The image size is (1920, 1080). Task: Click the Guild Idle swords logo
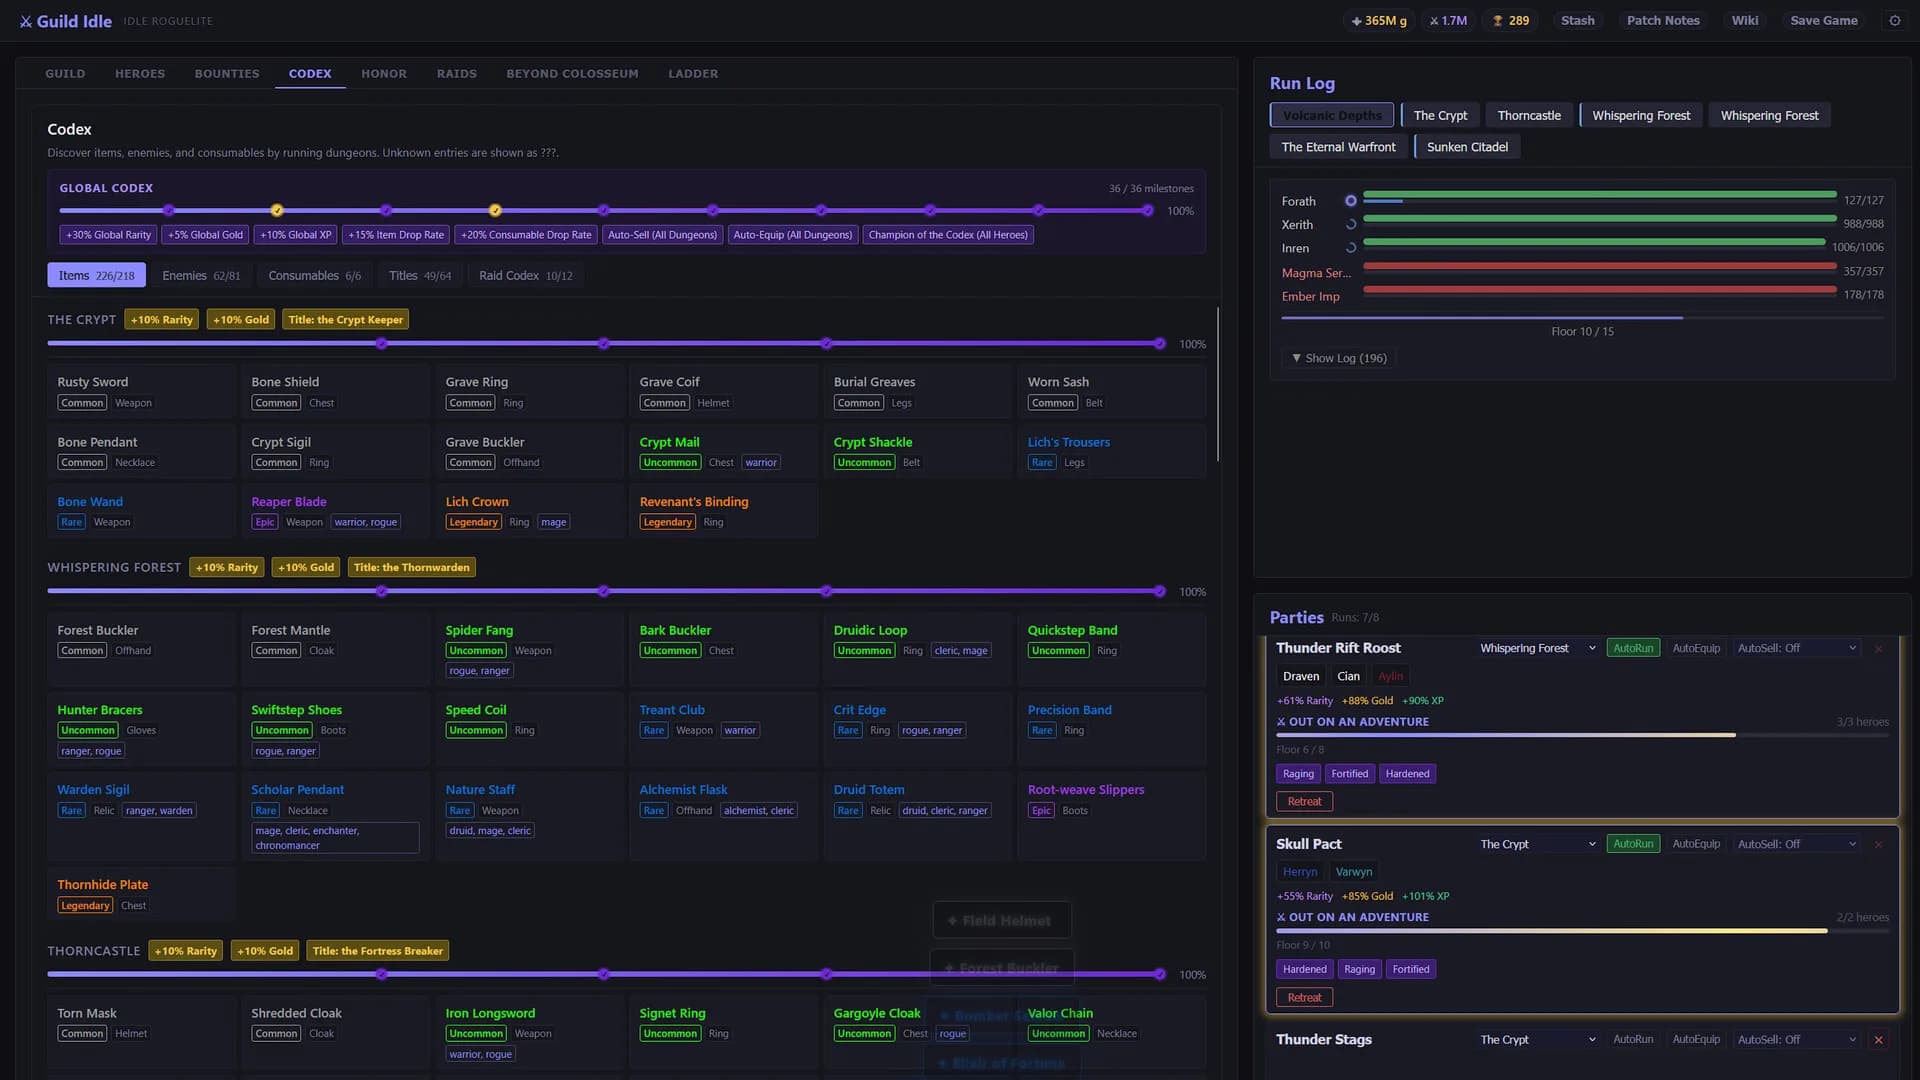(x=26, y=21)
